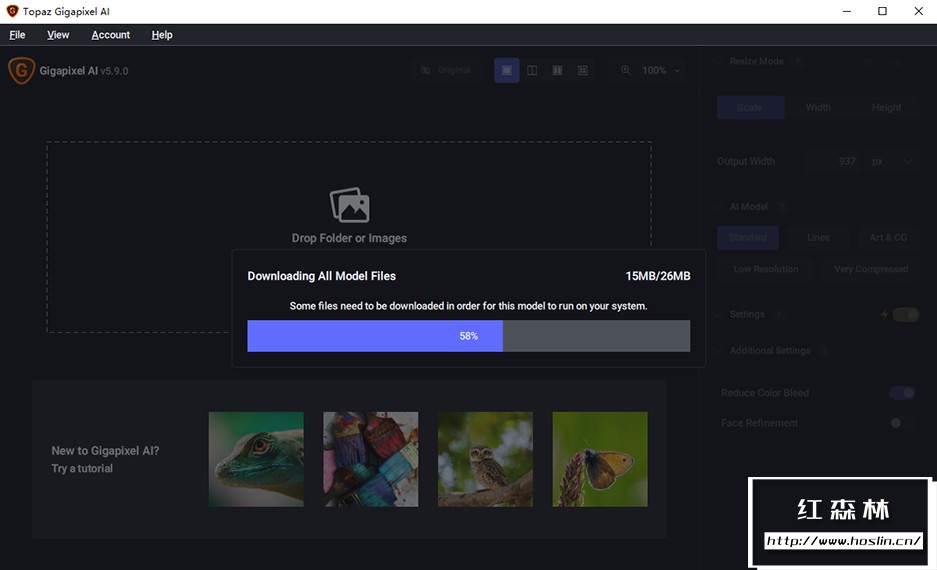Collapse the Additional Settings section
The height and width of the screenshot is (570, 937).
coord(718,351)
